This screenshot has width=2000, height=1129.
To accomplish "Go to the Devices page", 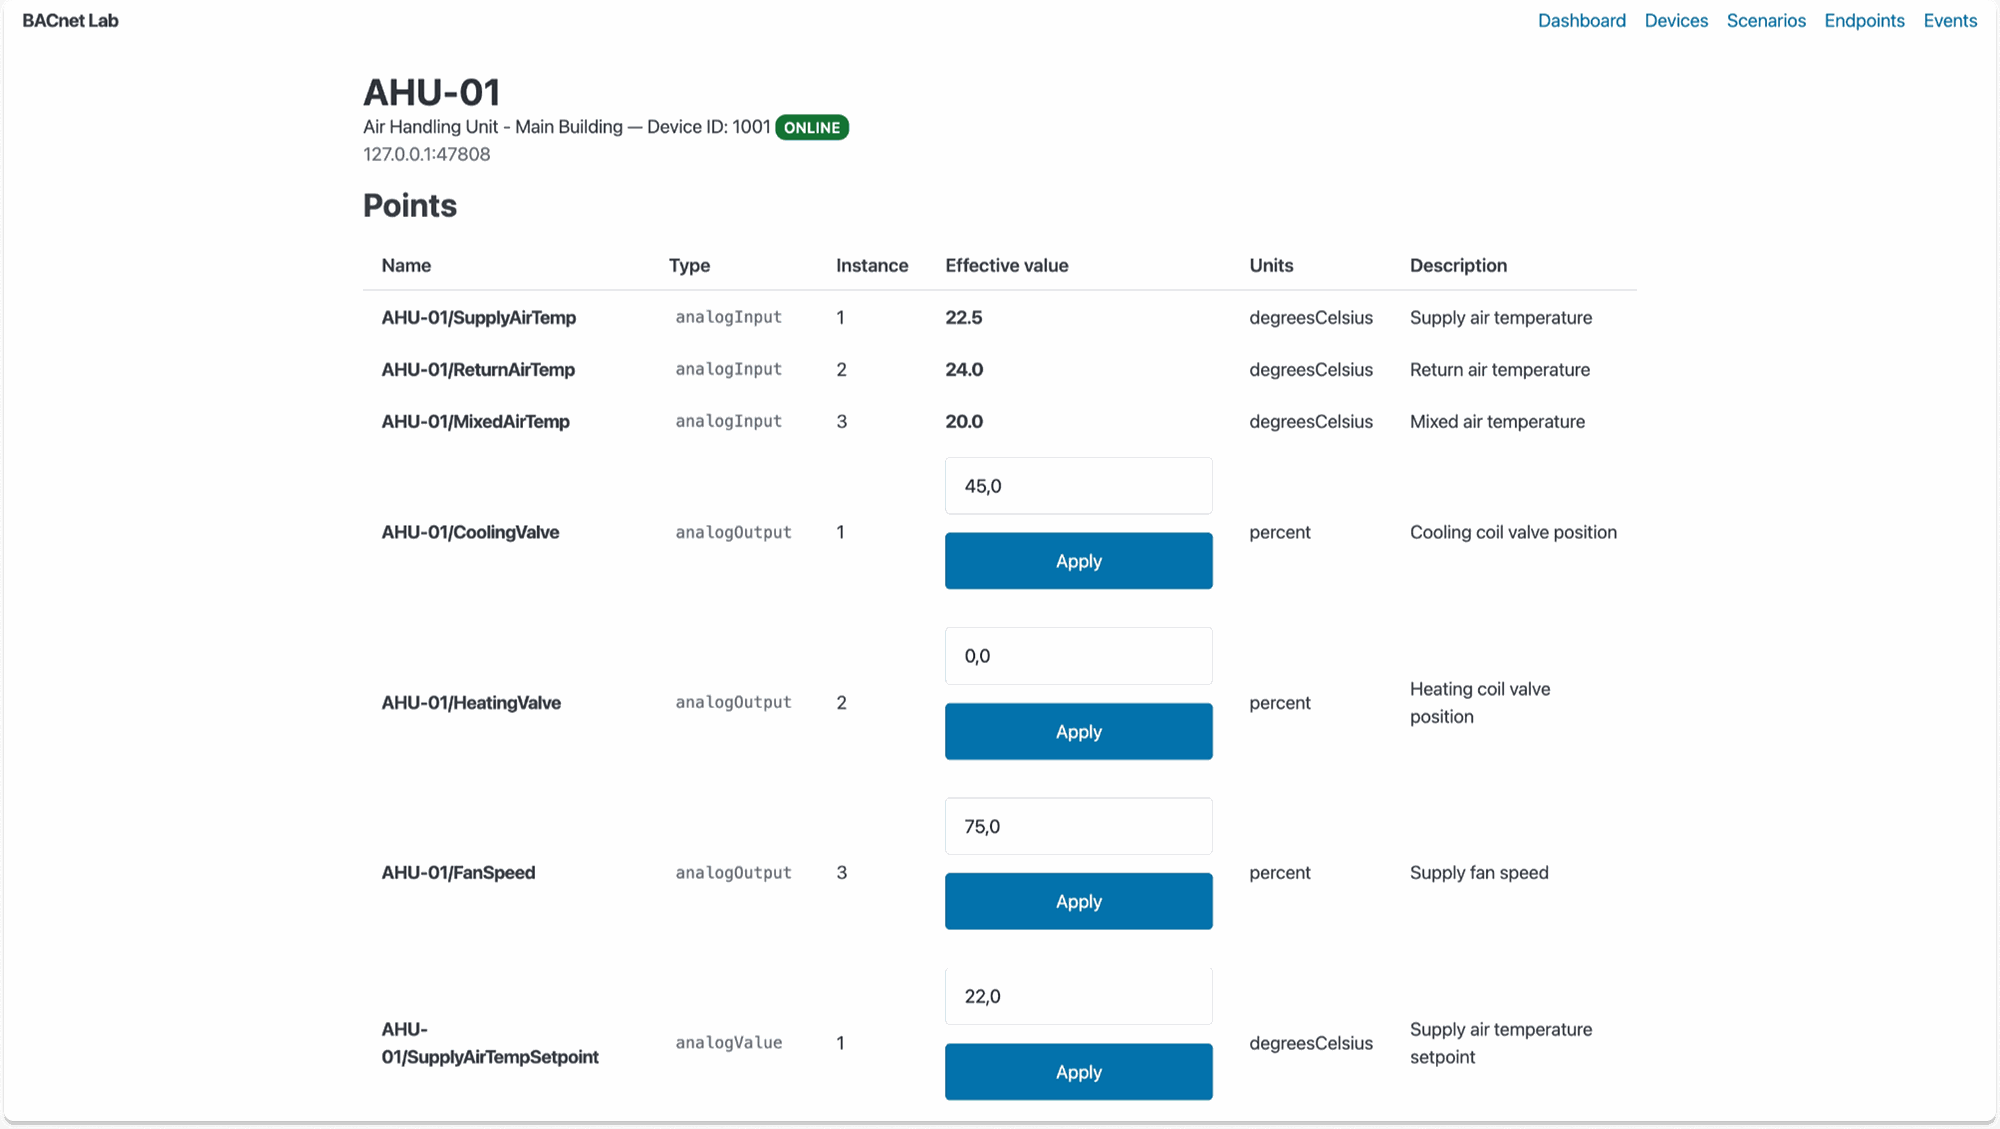I will coord(1676,21).
